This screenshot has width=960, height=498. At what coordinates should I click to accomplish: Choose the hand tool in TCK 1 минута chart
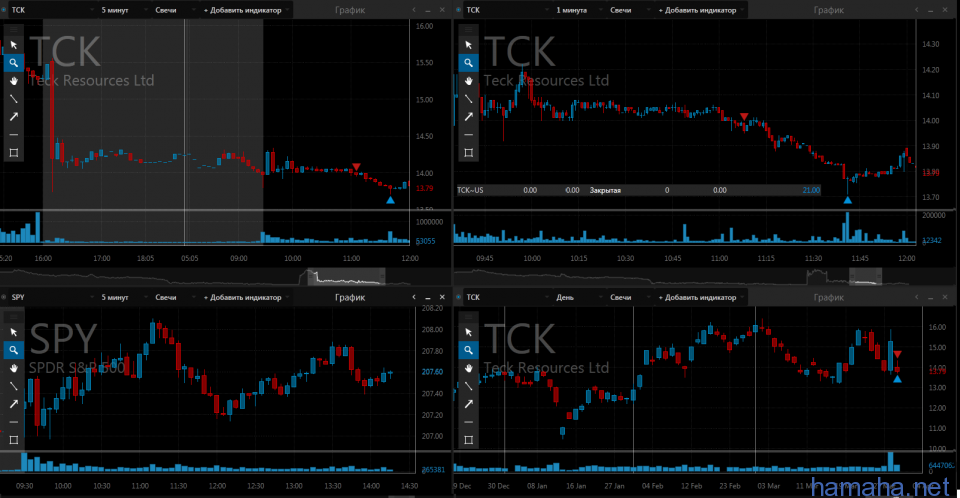[468, 81]
